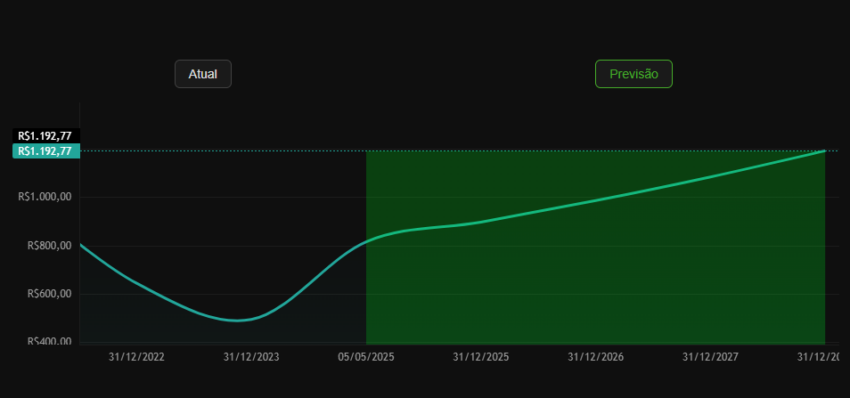Viewport: 850px width, 398px height.
Task: Select the 31/12/2026 date label
Action: click(x=596, y=357)
